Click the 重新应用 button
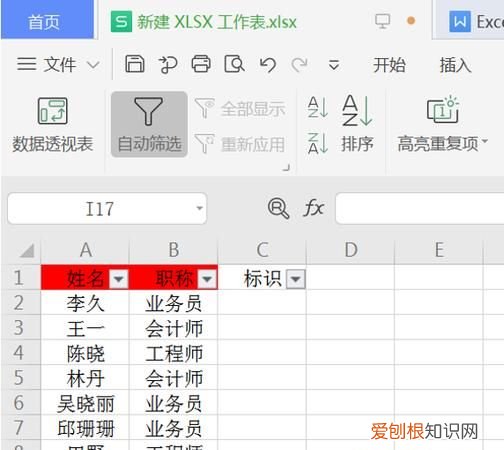 coord(239,144)
